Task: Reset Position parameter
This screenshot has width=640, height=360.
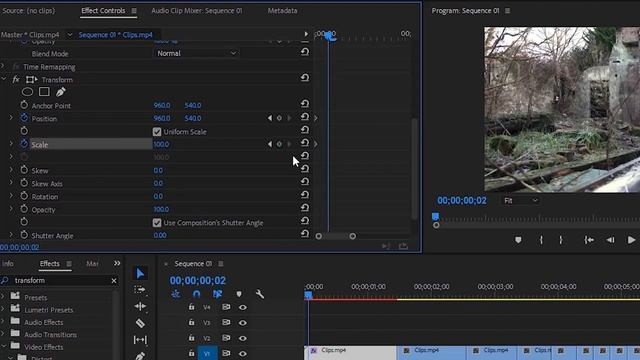Action: click(304, 117)
